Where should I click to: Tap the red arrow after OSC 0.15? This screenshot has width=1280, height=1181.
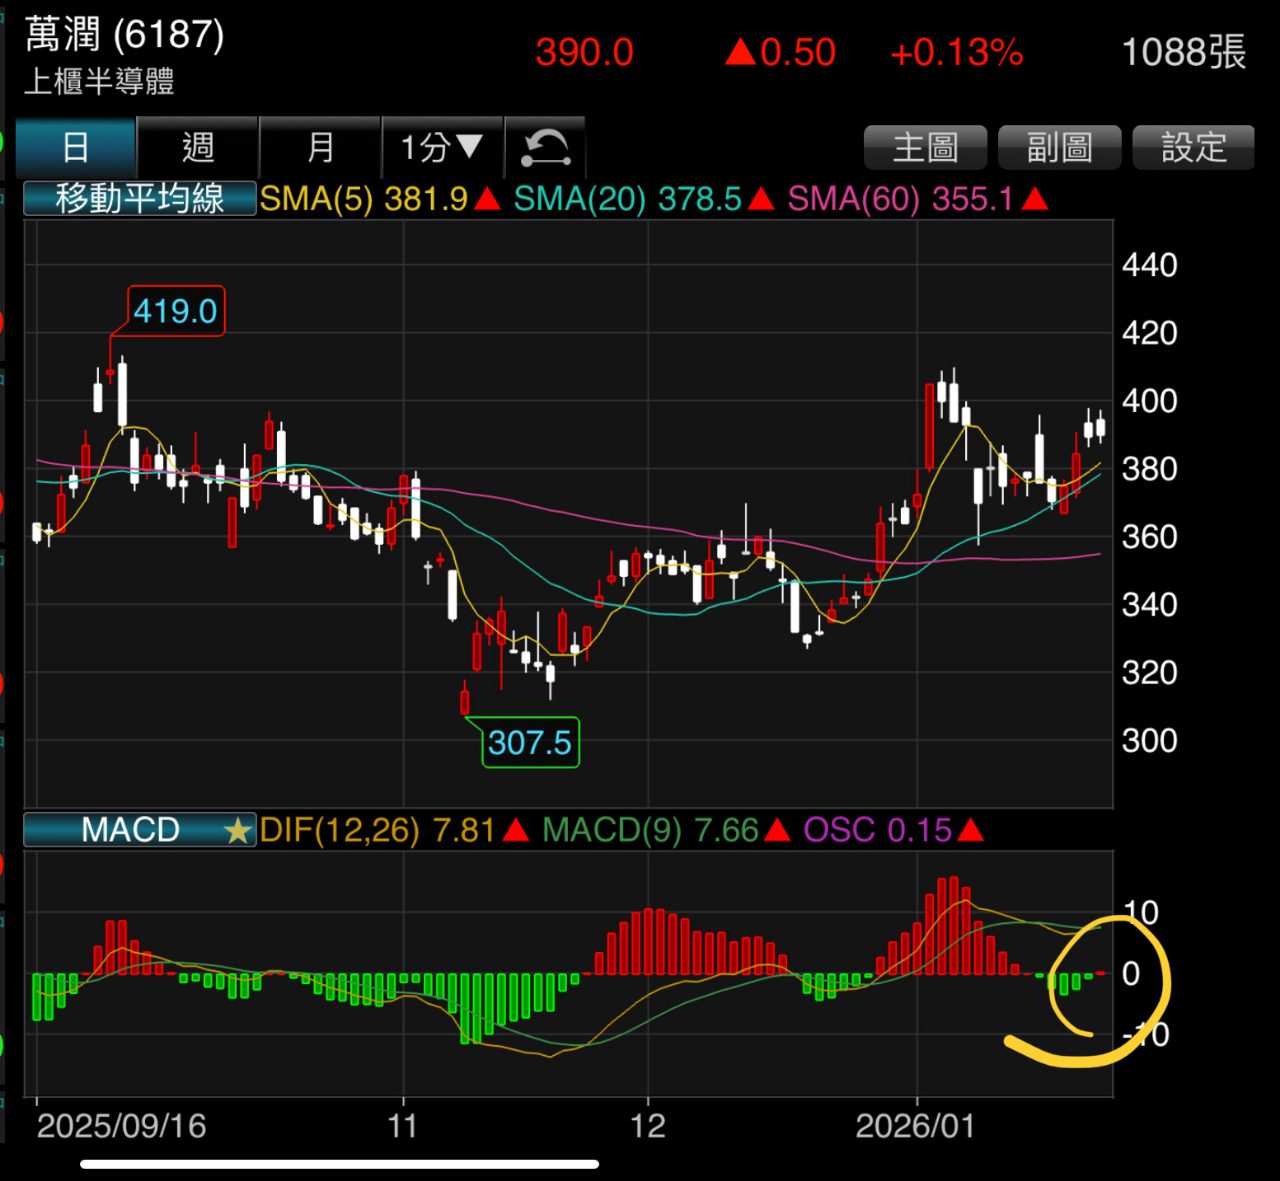(970, 830)
